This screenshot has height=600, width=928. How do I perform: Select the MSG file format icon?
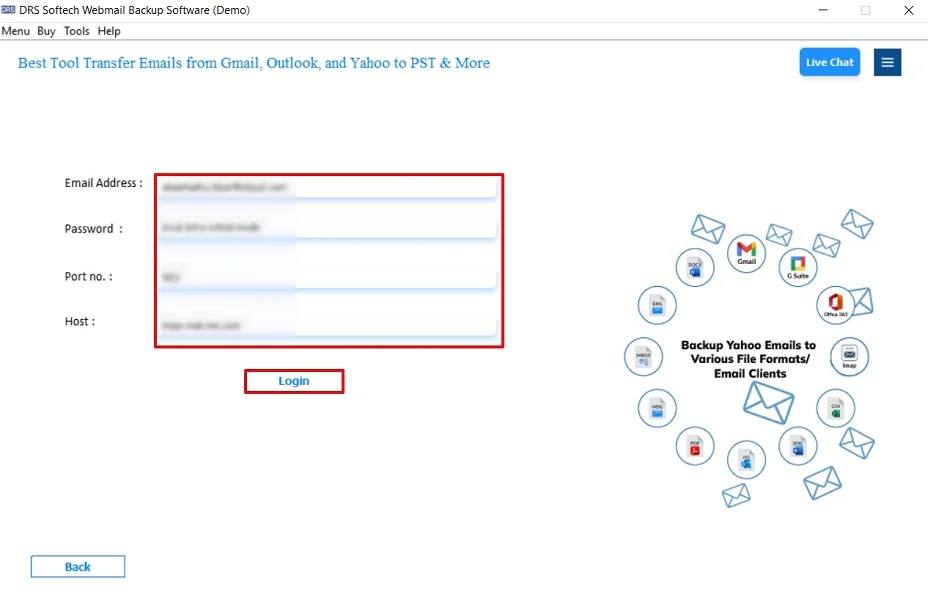pyautogui.click(x=657, y=408)
